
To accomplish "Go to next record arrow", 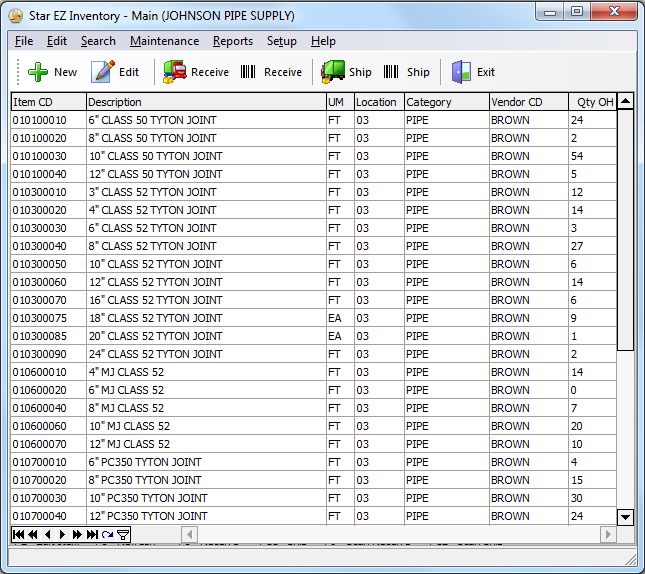I will pyautogui.click(x=62, y=534).
